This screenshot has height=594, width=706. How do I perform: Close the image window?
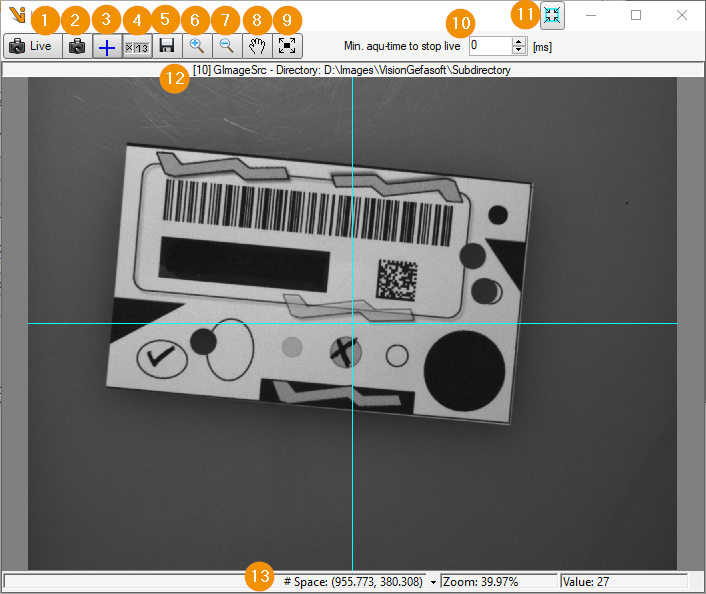[x=682, y=15]
